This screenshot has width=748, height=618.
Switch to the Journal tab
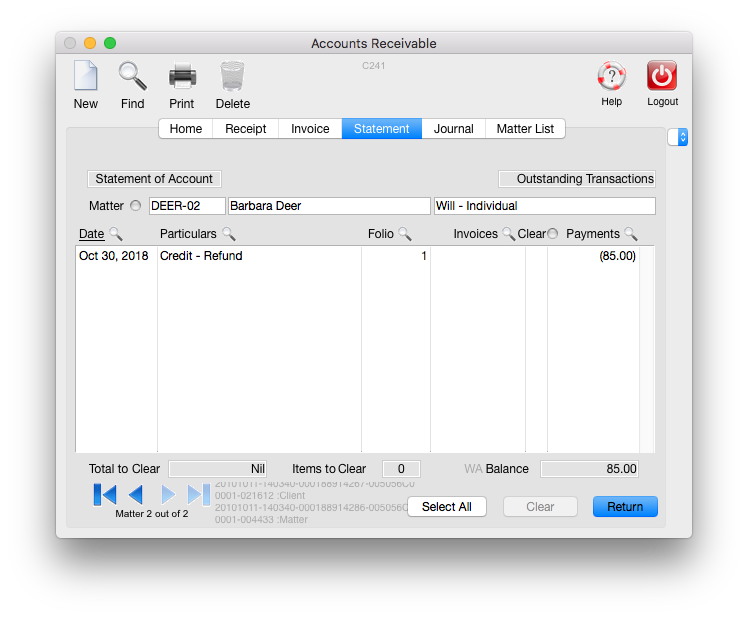pyautogui.click(x=453, y=129)
